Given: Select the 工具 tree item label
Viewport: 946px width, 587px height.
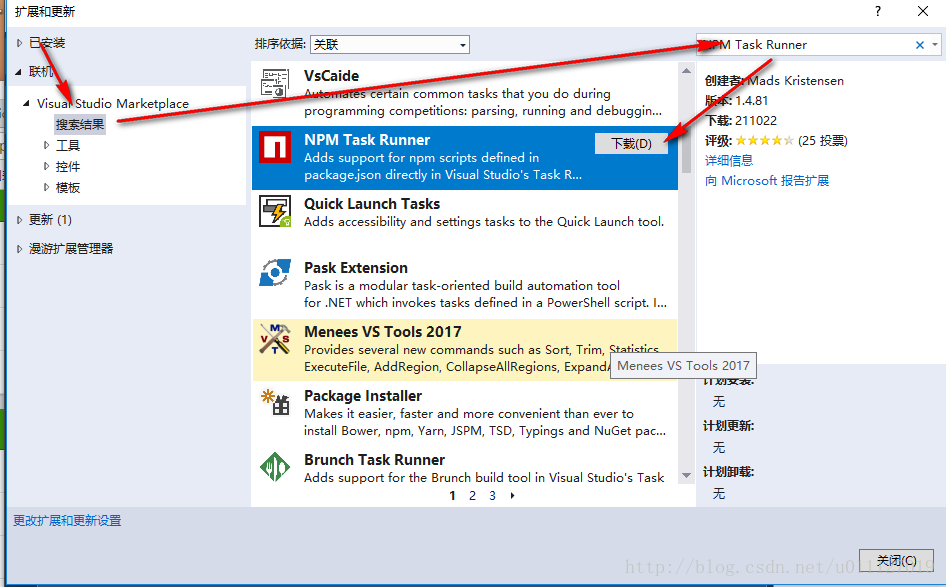Looking at the screenshot, I should [x=68, y=145].
